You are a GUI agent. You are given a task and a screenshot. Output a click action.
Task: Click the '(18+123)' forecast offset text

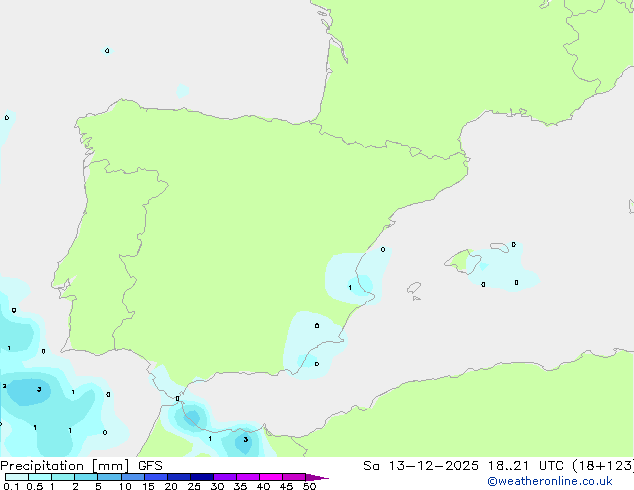[x=602, y=466]
